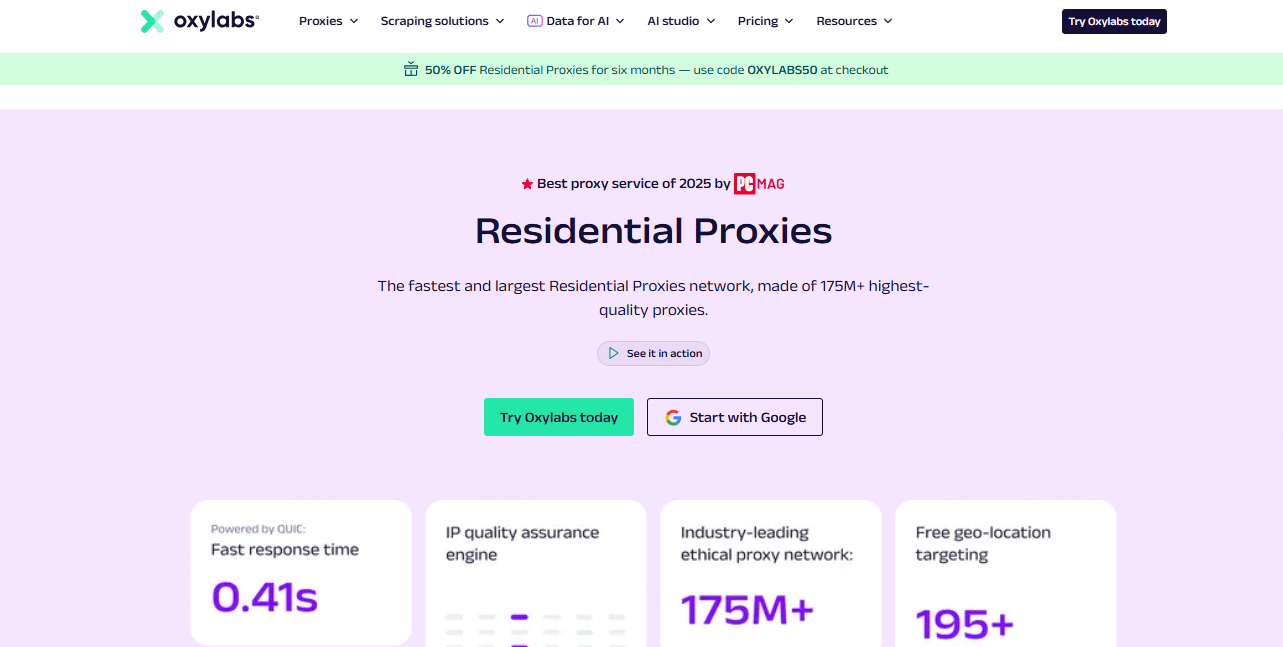Click the AI badge beside Data for AI

tap(534, 20)
